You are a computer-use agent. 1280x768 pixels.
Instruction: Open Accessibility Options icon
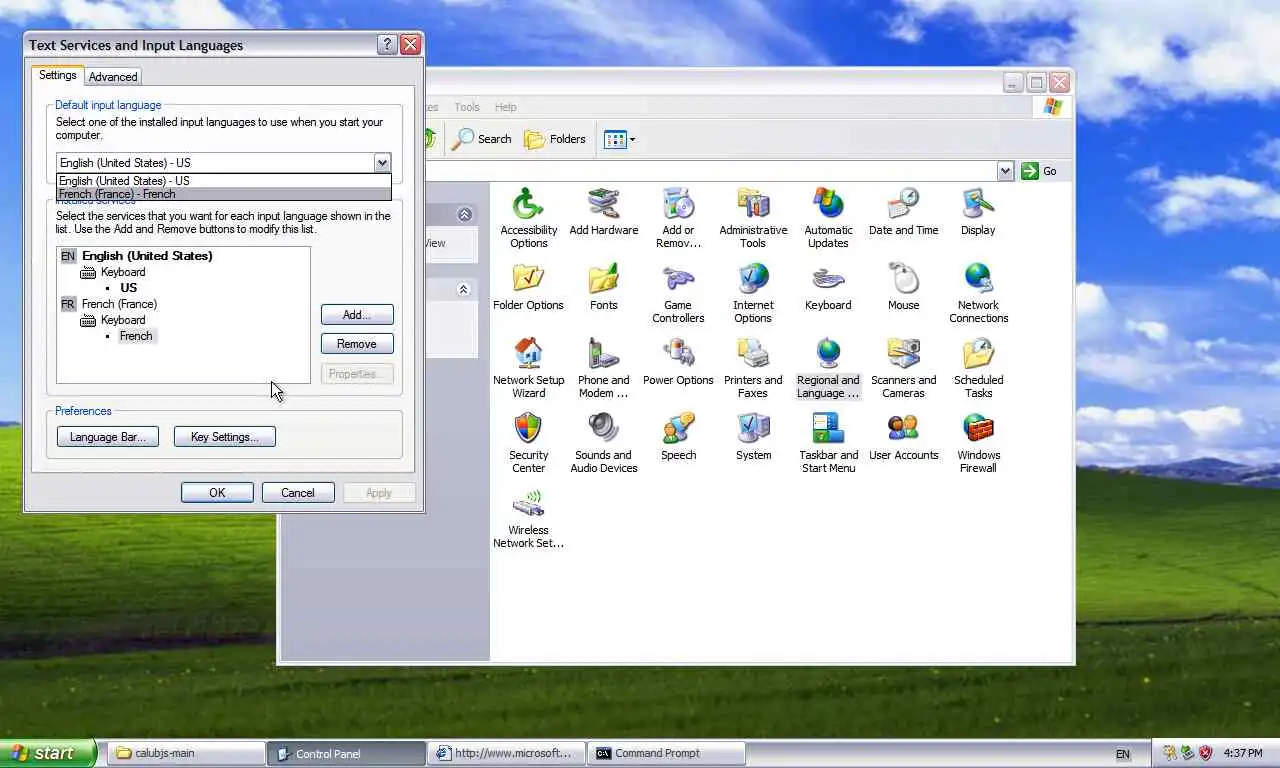(x=528, y=217)
